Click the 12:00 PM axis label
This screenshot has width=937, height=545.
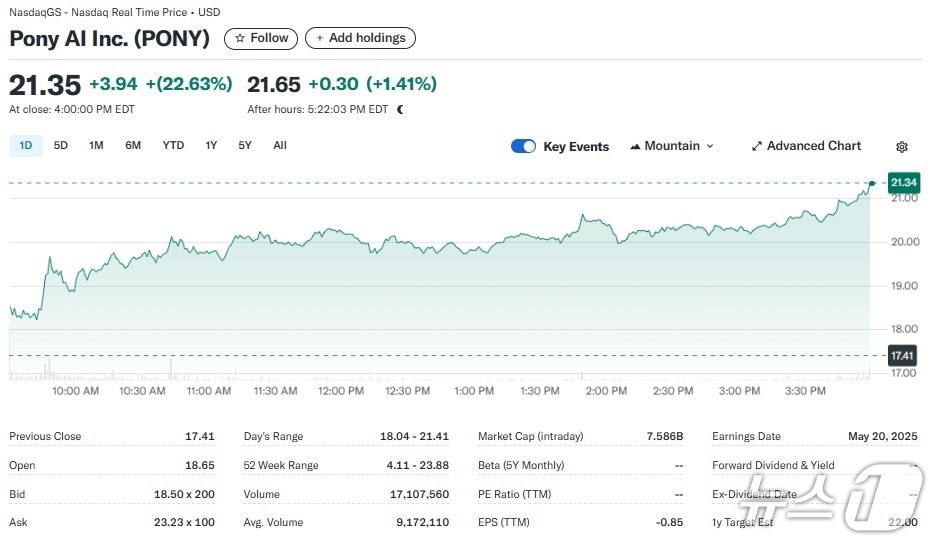341,391
